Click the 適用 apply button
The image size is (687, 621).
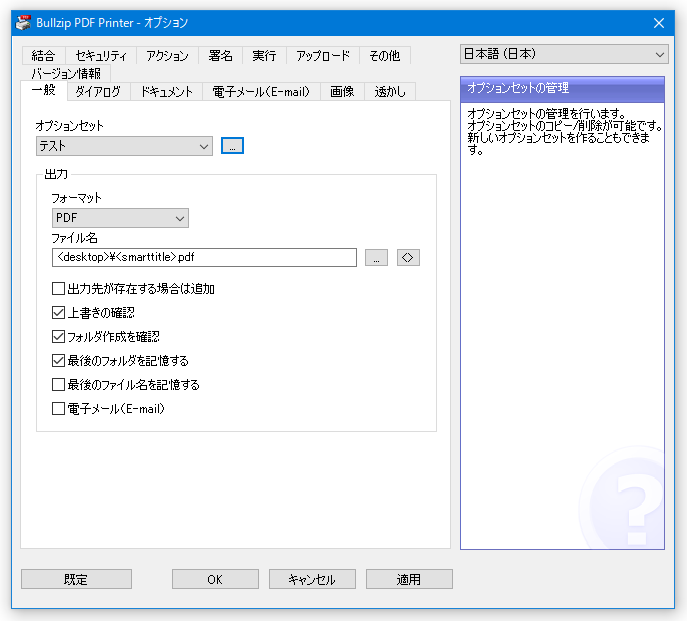(409, 579)
